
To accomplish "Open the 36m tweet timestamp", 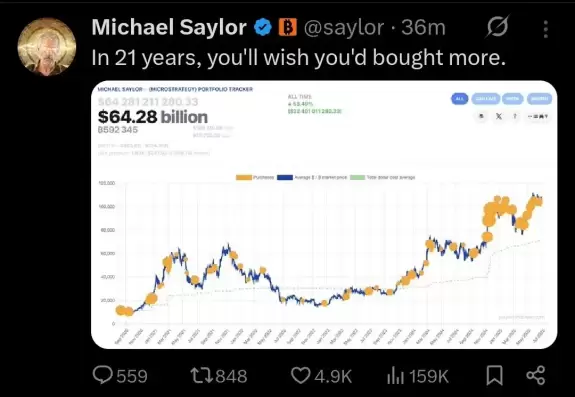I will coord(423,28).
